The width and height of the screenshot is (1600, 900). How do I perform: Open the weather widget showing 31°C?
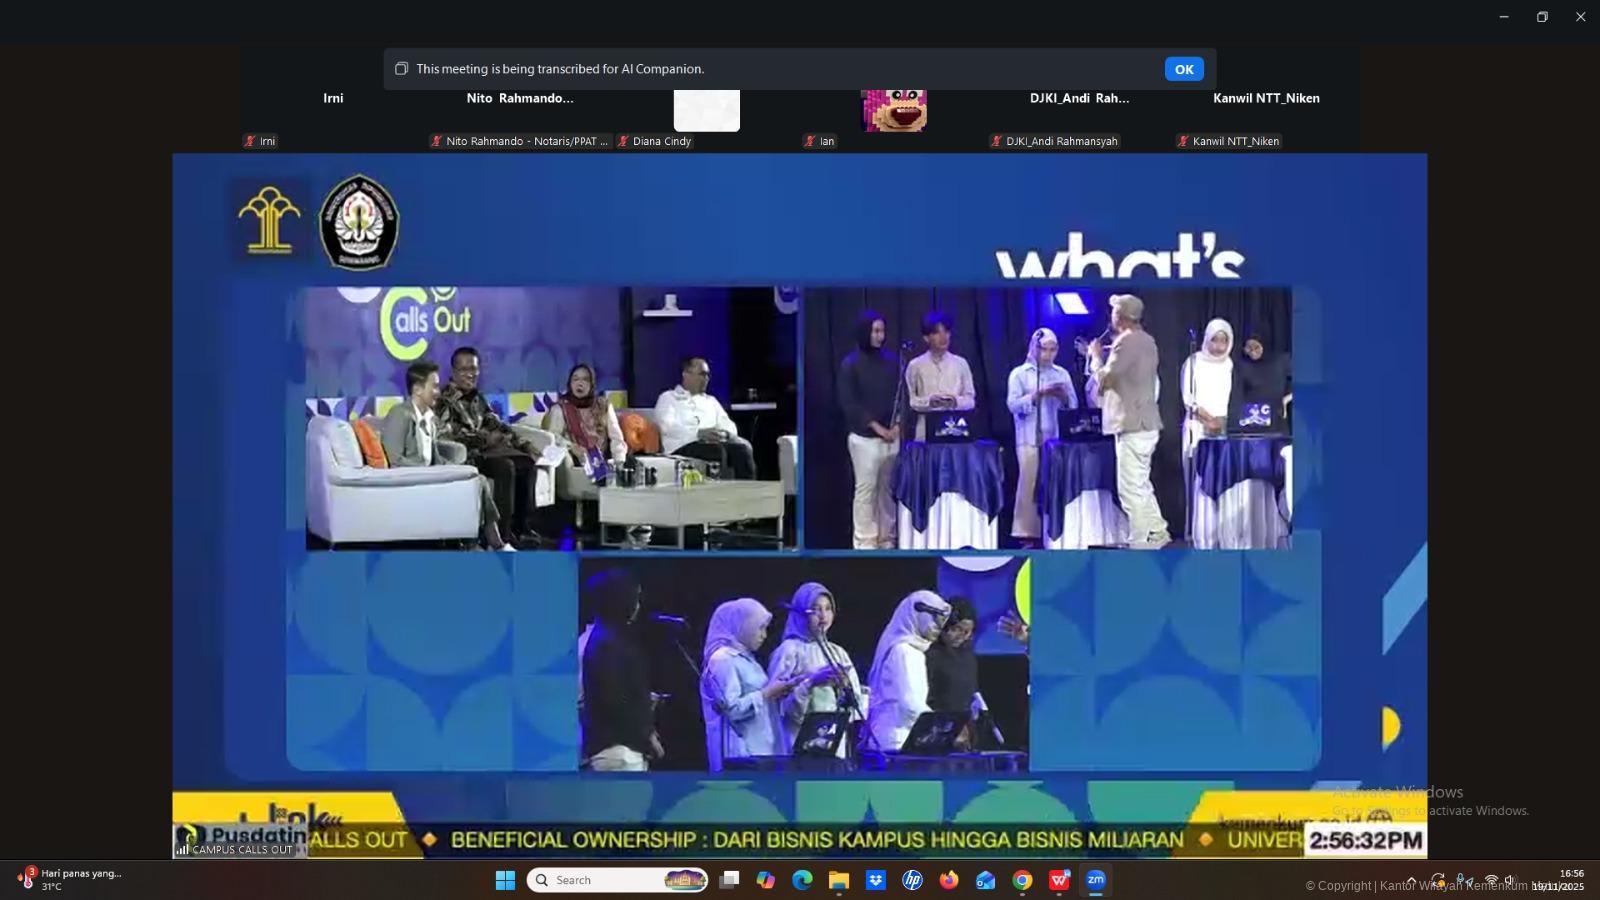[x=70, y=880]
